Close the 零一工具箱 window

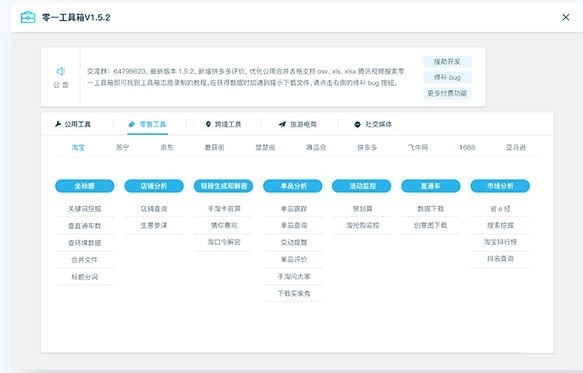[566, 17]
